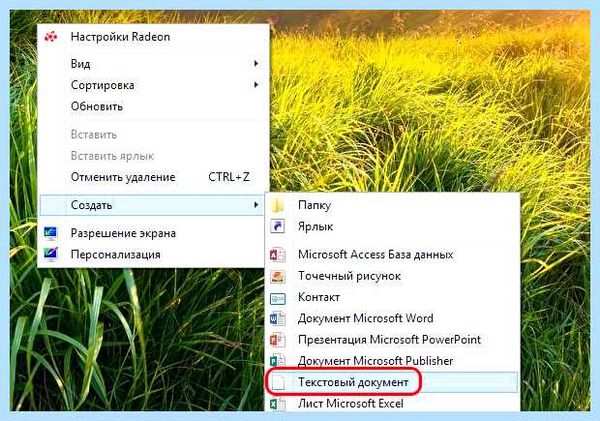
Task: Click the Microsoft Publisher document icon
Action: [277, 361]
